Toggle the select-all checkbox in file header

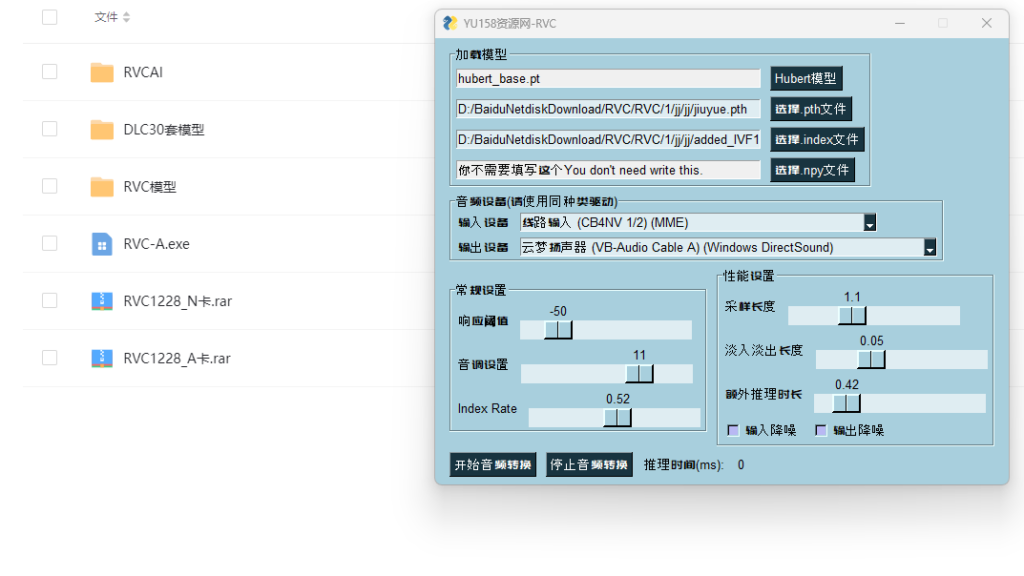coord(50,17)
